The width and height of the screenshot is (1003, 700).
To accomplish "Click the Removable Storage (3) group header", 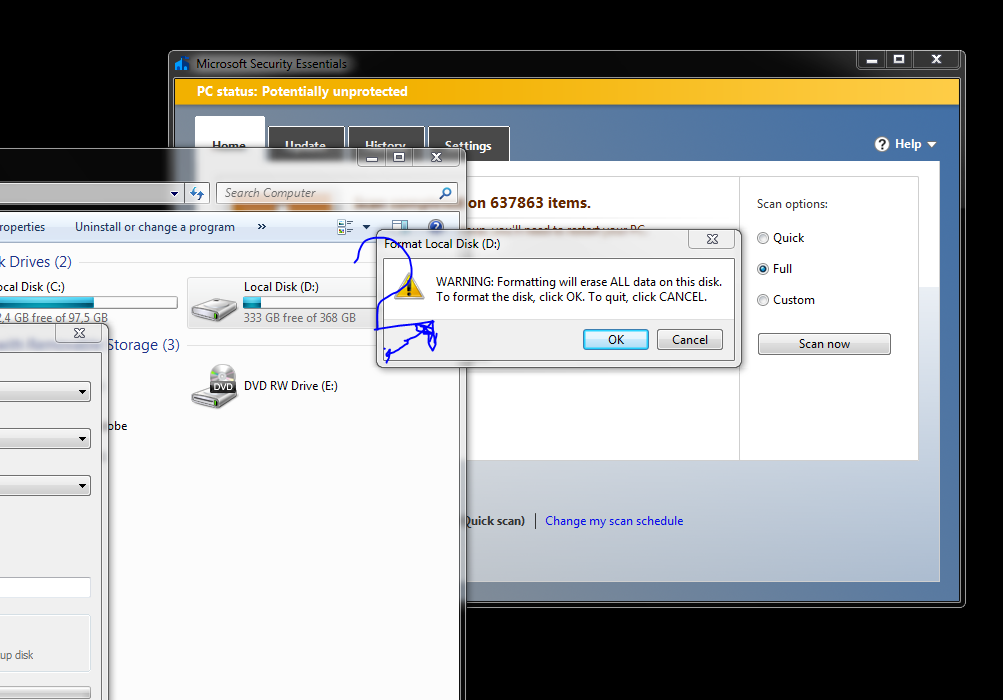I will pyautogui.click(x=143, y=345).
